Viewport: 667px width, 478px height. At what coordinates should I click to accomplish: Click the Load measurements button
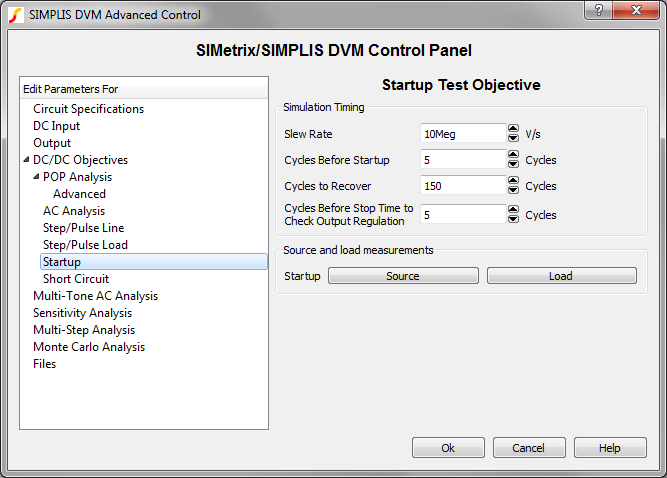pyautogui.click(x=561, y=276)
